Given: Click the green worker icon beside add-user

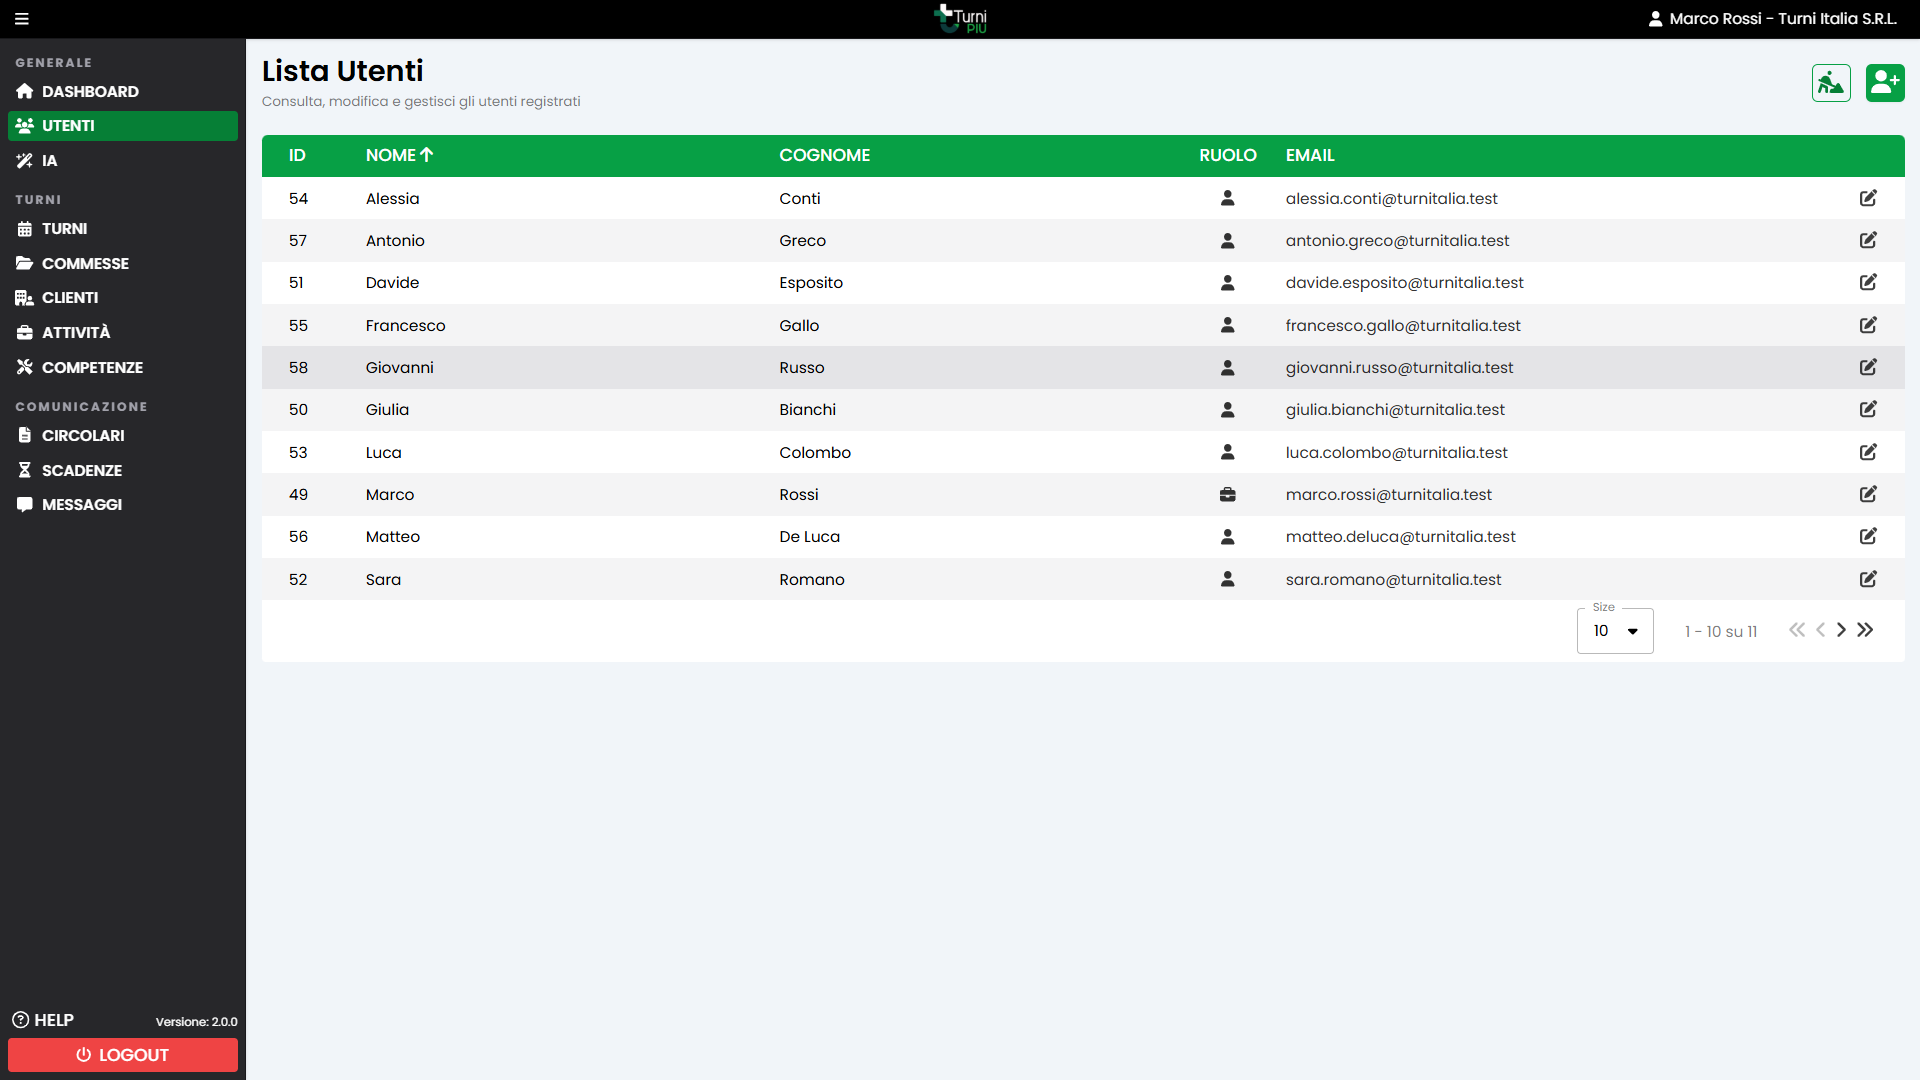Looking at the screenshot, I should tap(1831, 83).
